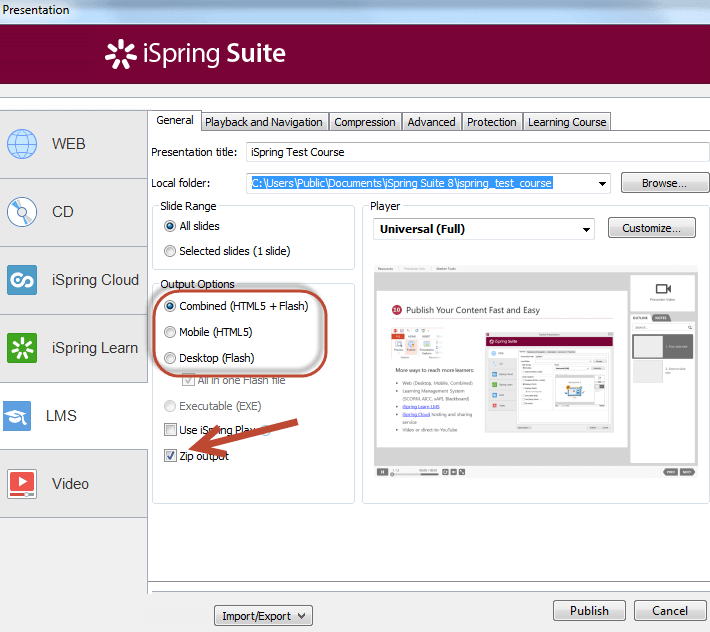Open the Universal (Full) player dropdown

tap(484, 229)
